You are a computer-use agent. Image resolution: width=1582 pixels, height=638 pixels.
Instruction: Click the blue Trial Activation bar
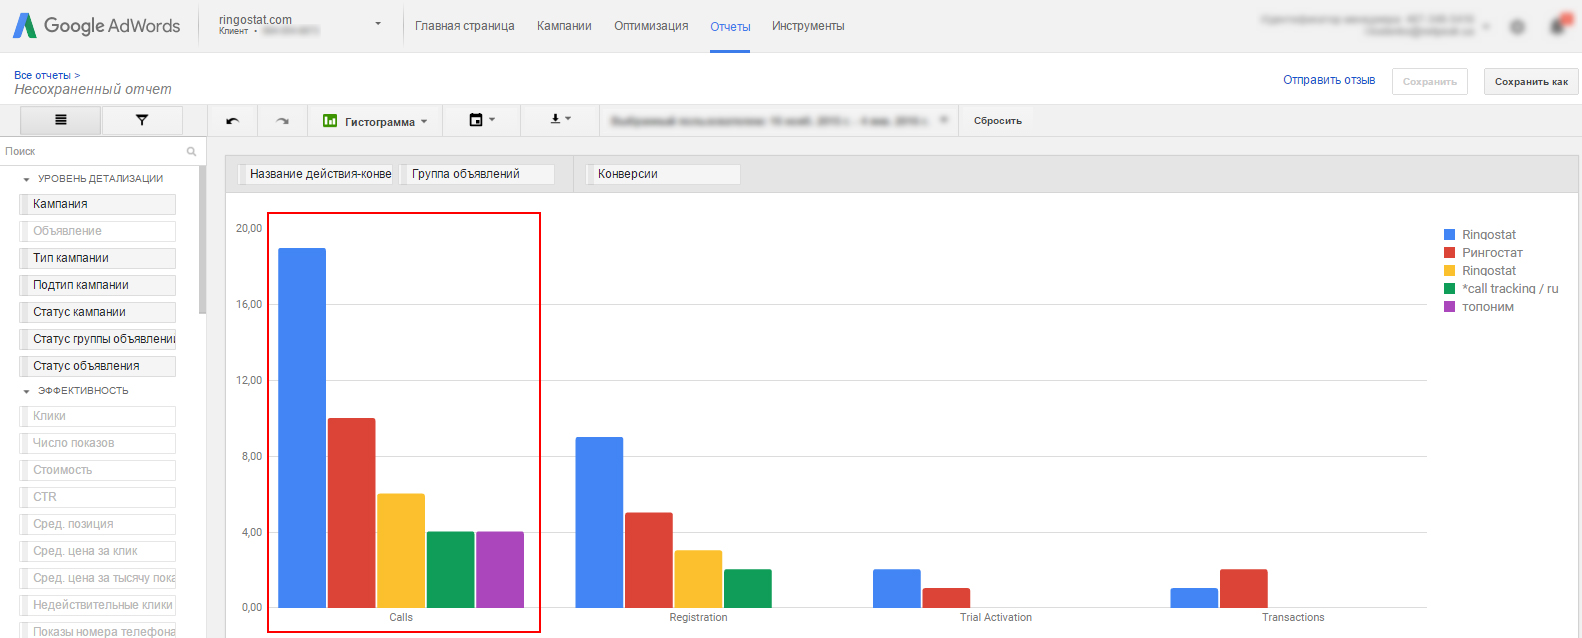tap(897, 589)
